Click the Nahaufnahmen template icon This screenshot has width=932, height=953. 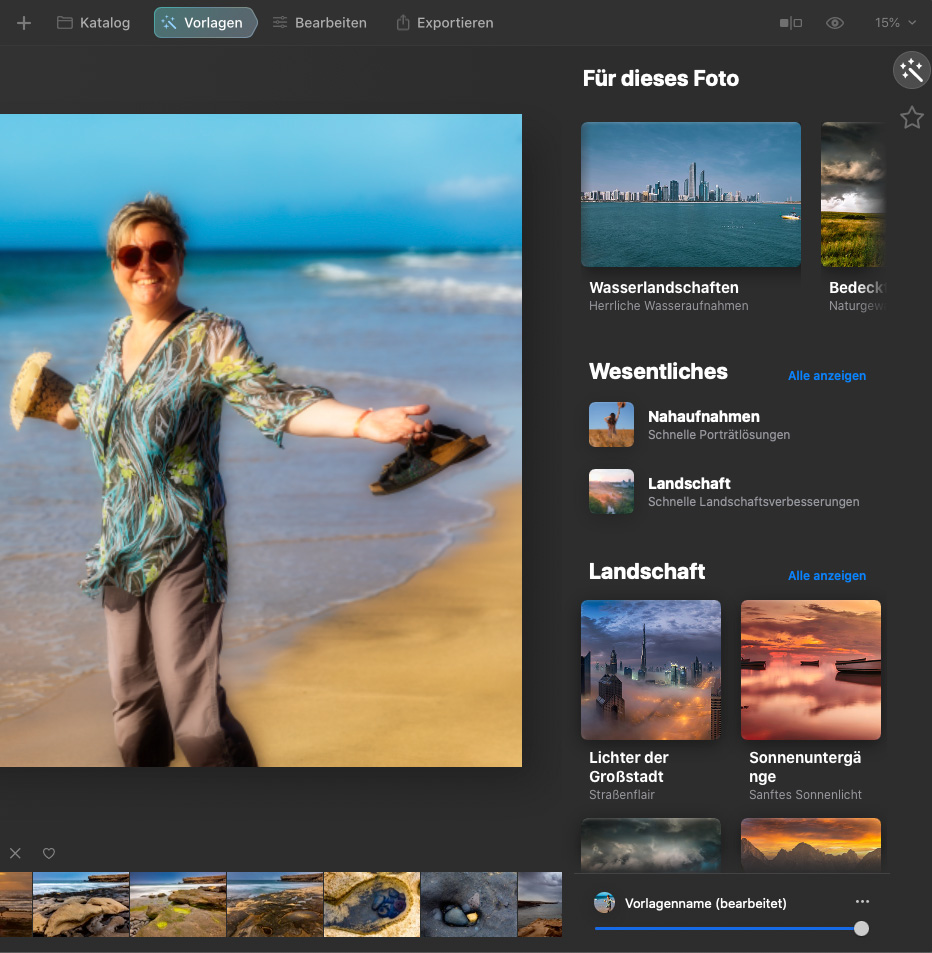(x=611, y=425)
